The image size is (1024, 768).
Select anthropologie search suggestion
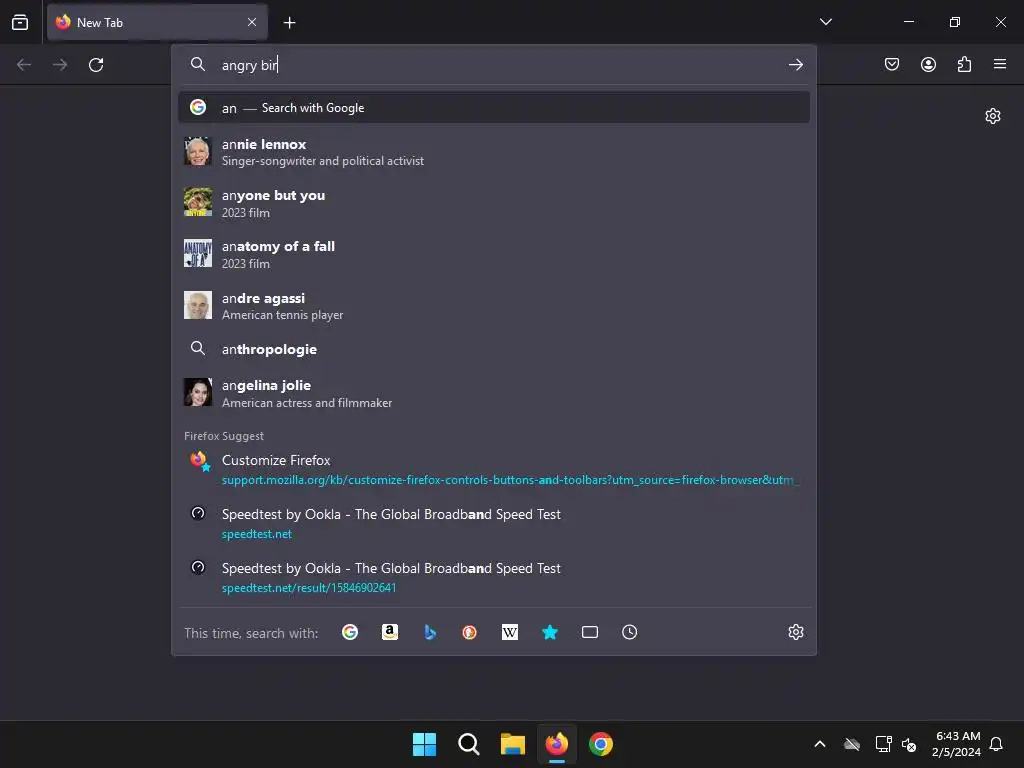(x=494, y=349)
